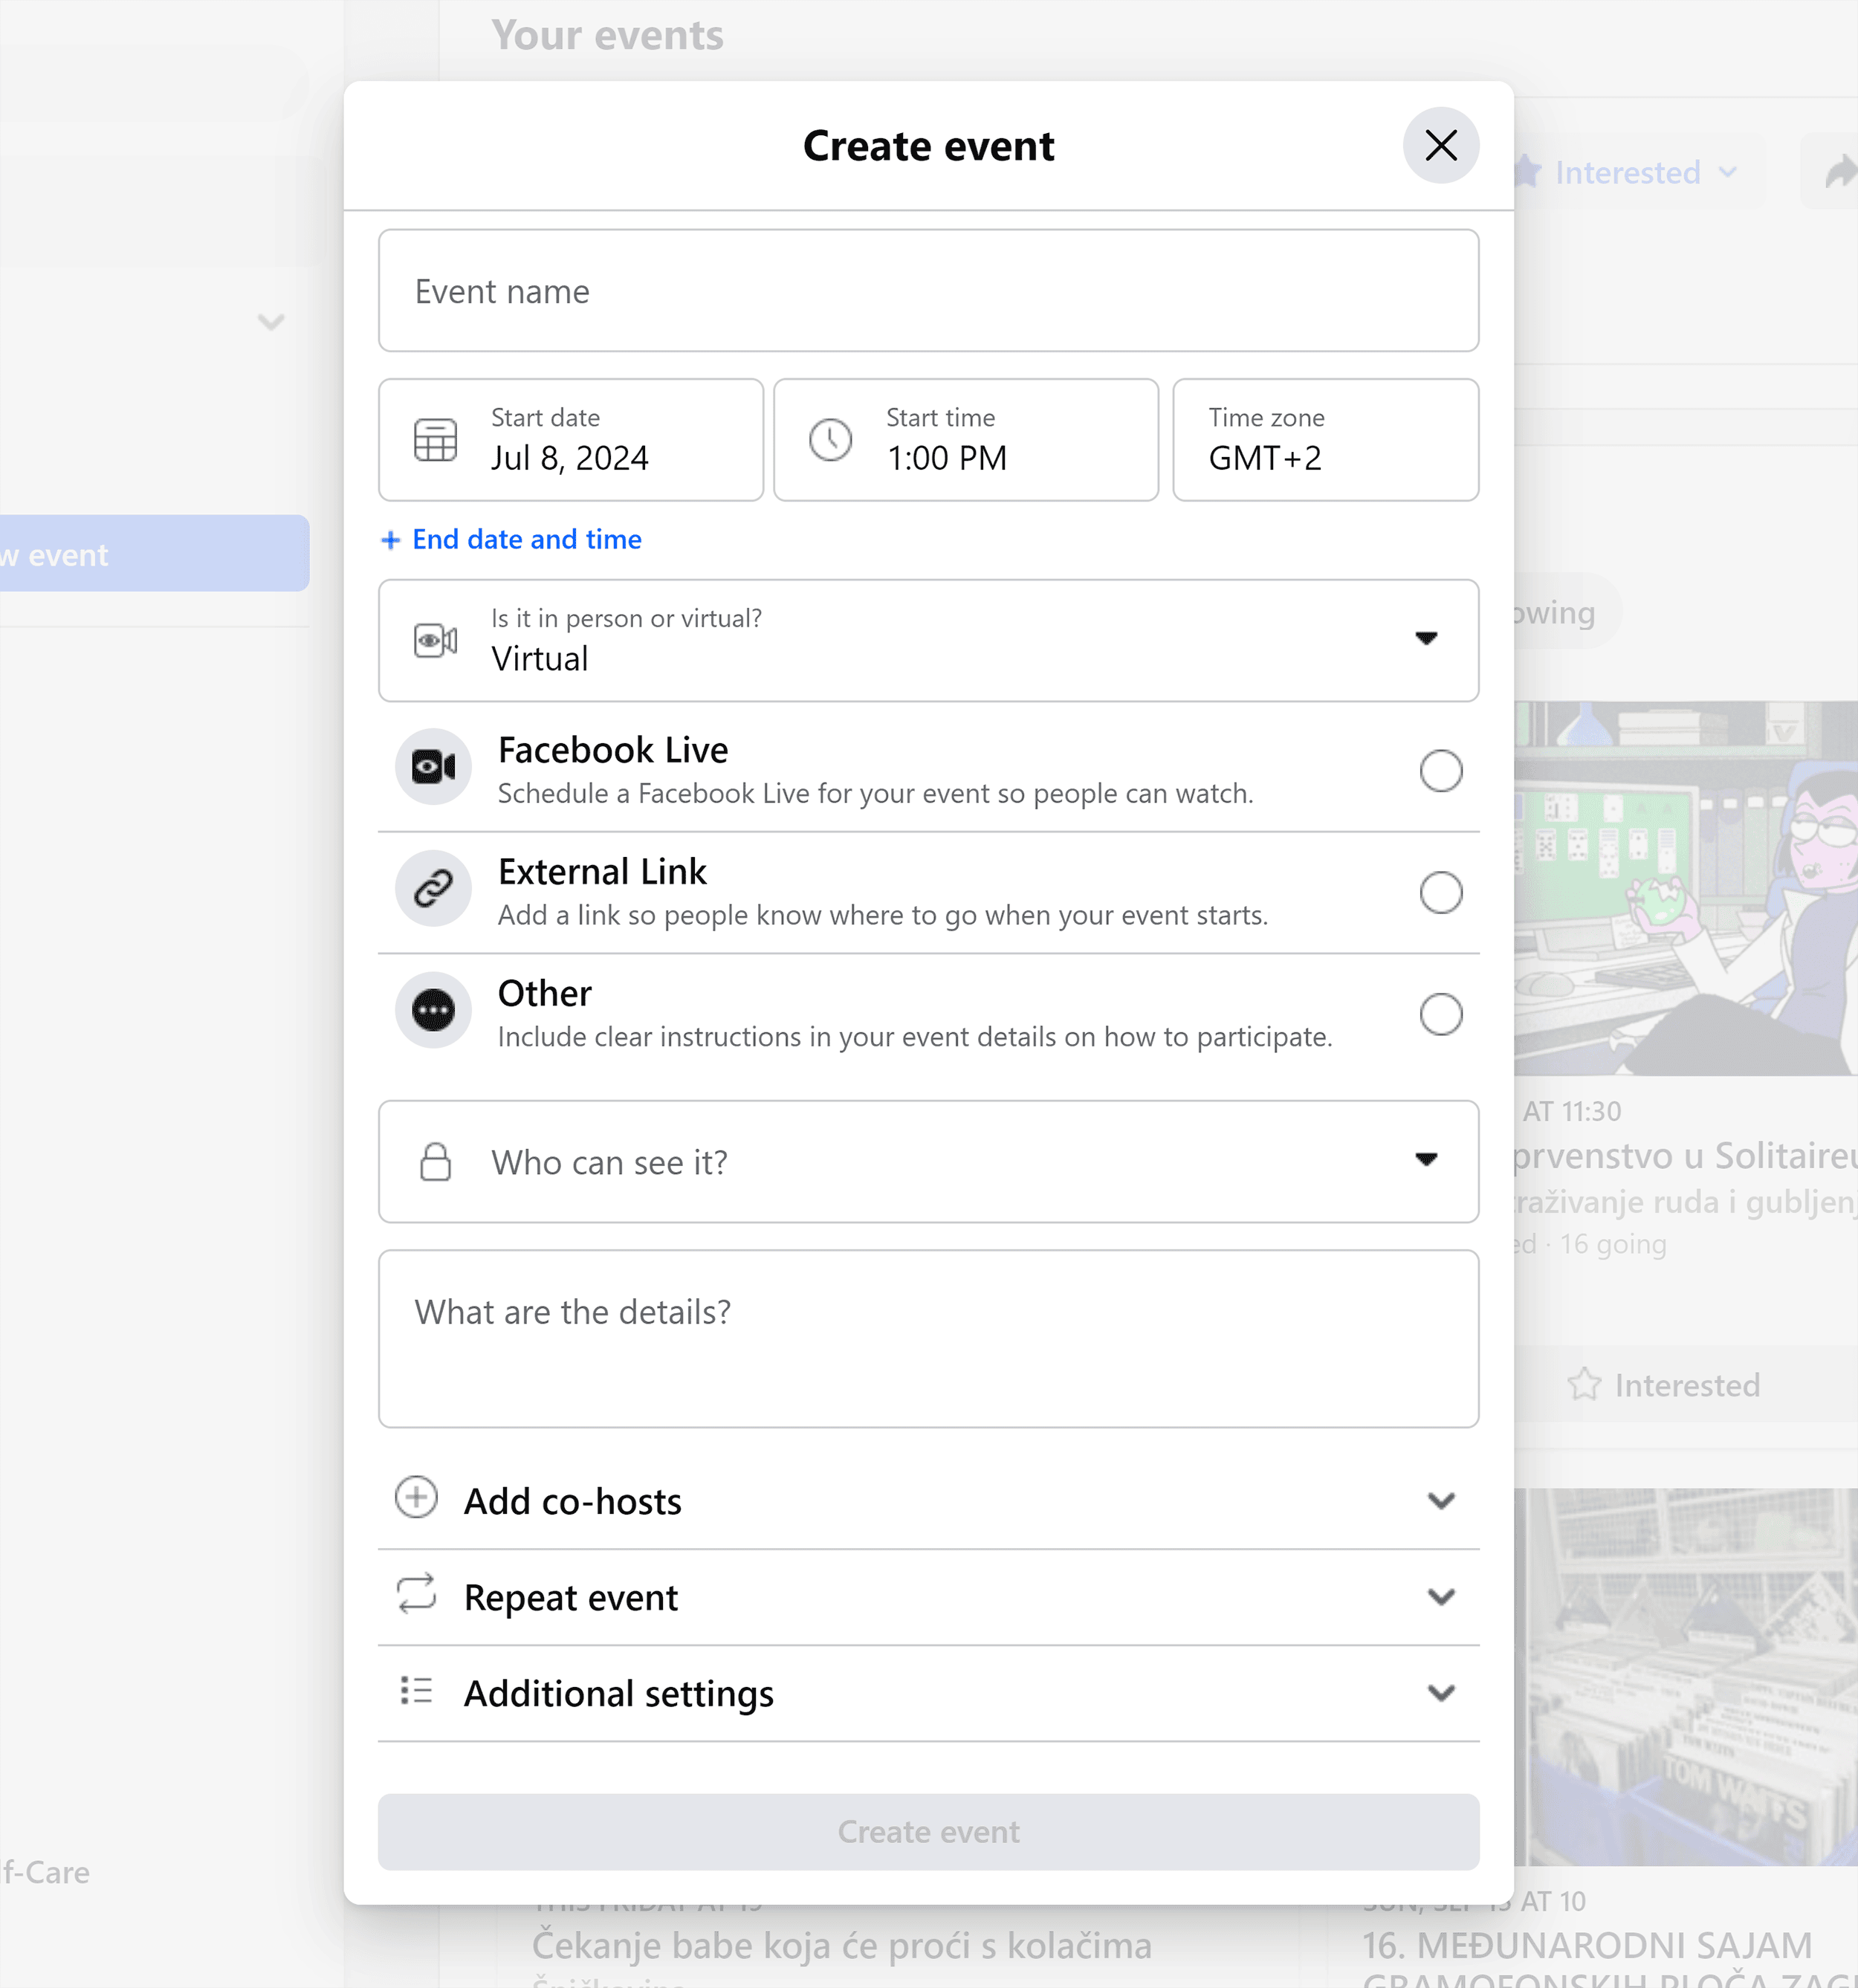Click the calendar icon in Start date
Viewport: 1858px width, 1988px height.
[435, 440]
